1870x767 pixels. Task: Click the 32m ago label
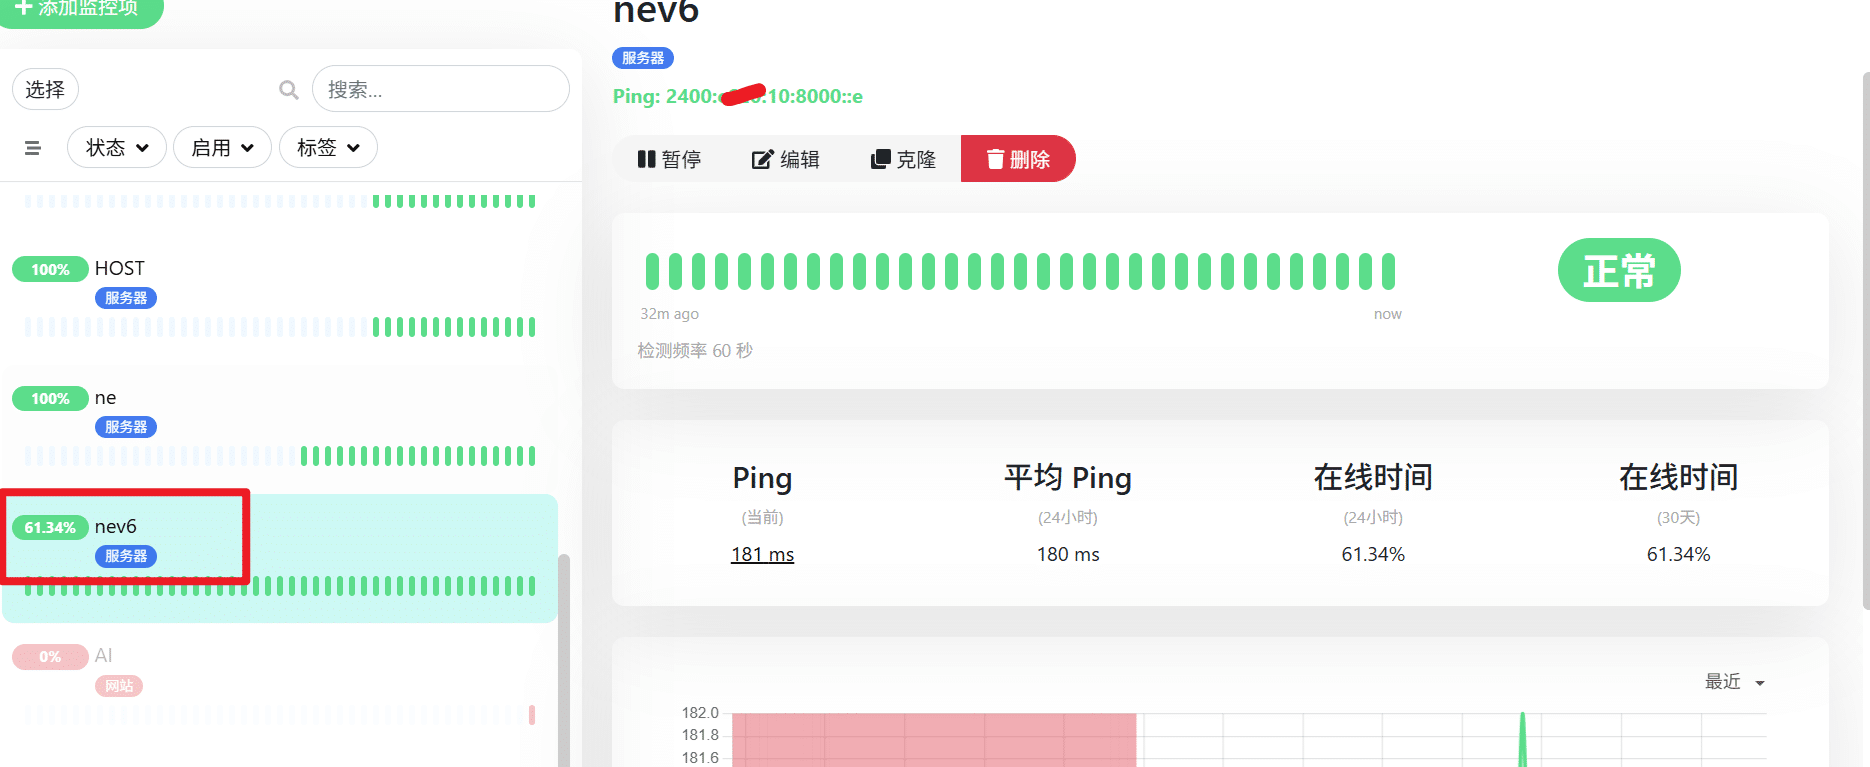(x=669, y=314)
